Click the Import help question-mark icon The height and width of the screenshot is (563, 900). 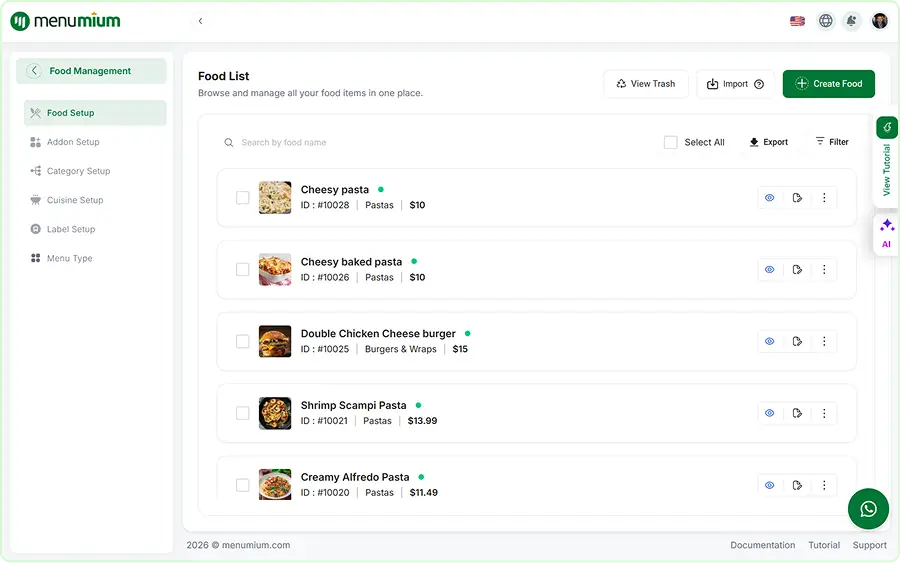pos(759,84)
